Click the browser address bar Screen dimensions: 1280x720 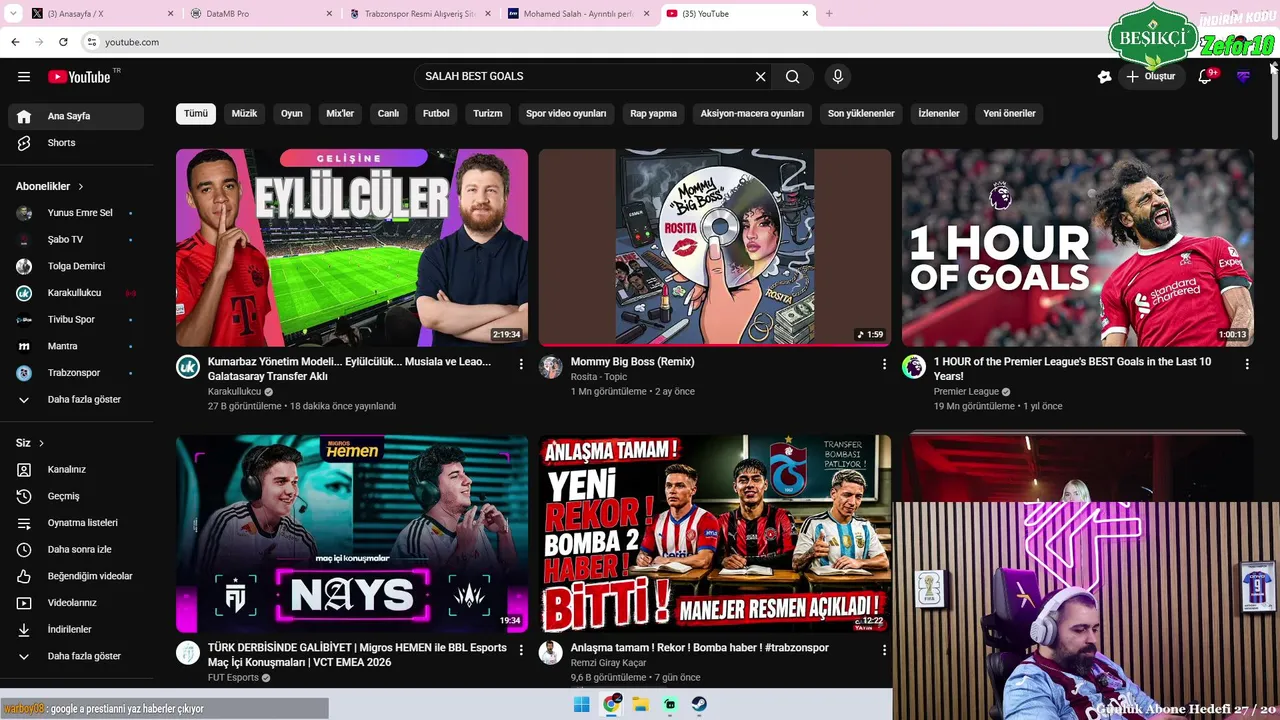[590, 42]
